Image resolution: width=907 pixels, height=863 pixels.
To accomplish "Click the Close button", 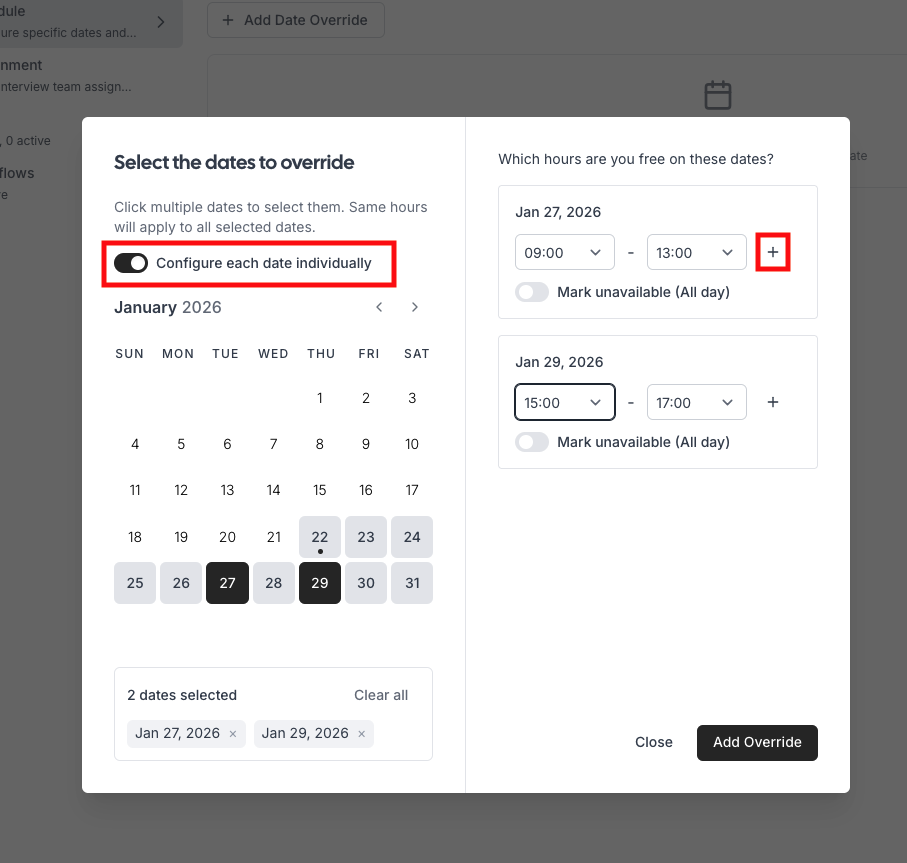I will pos(654,743).
